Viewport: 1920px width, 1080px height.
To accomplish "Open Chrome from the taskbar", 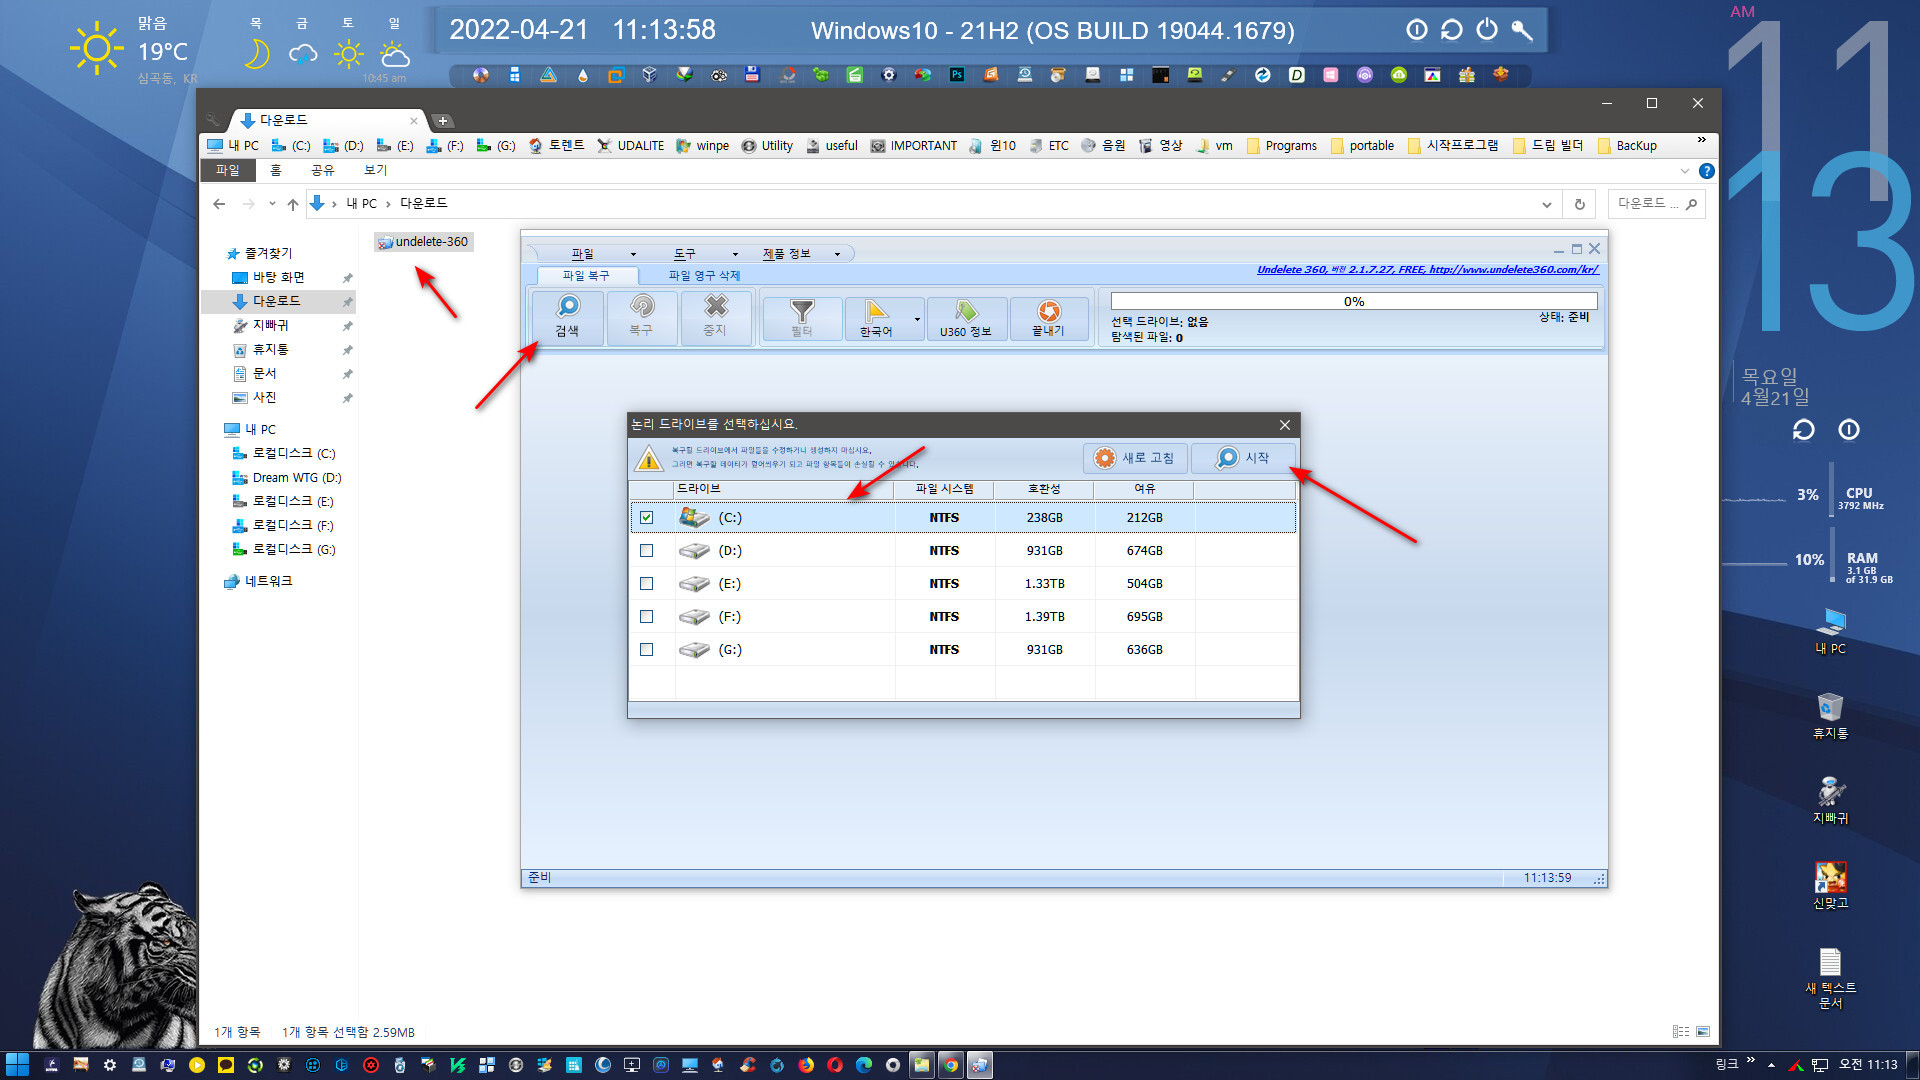I will pos(950,1065).
